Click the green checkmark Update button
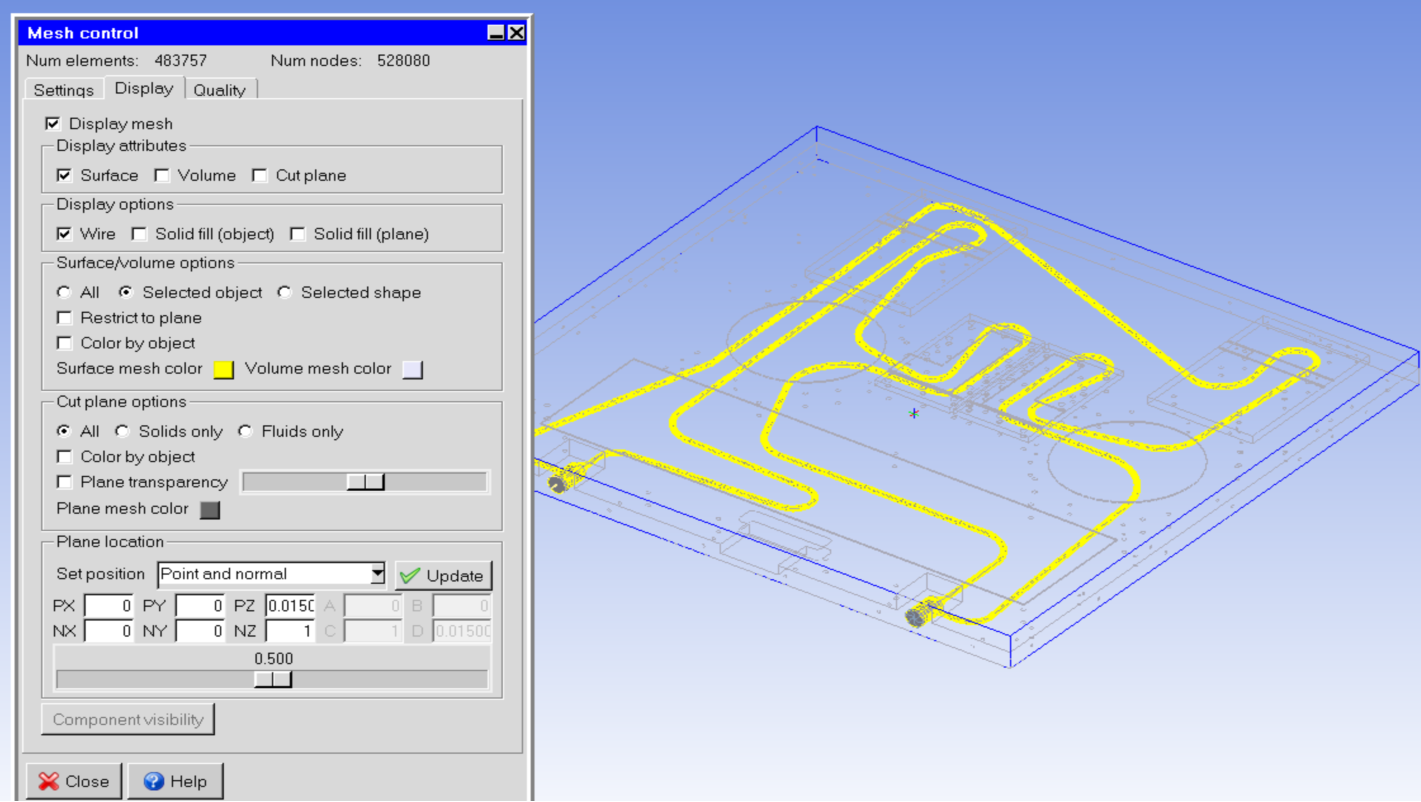1421x802 pixels. click(x=443, y=575)
